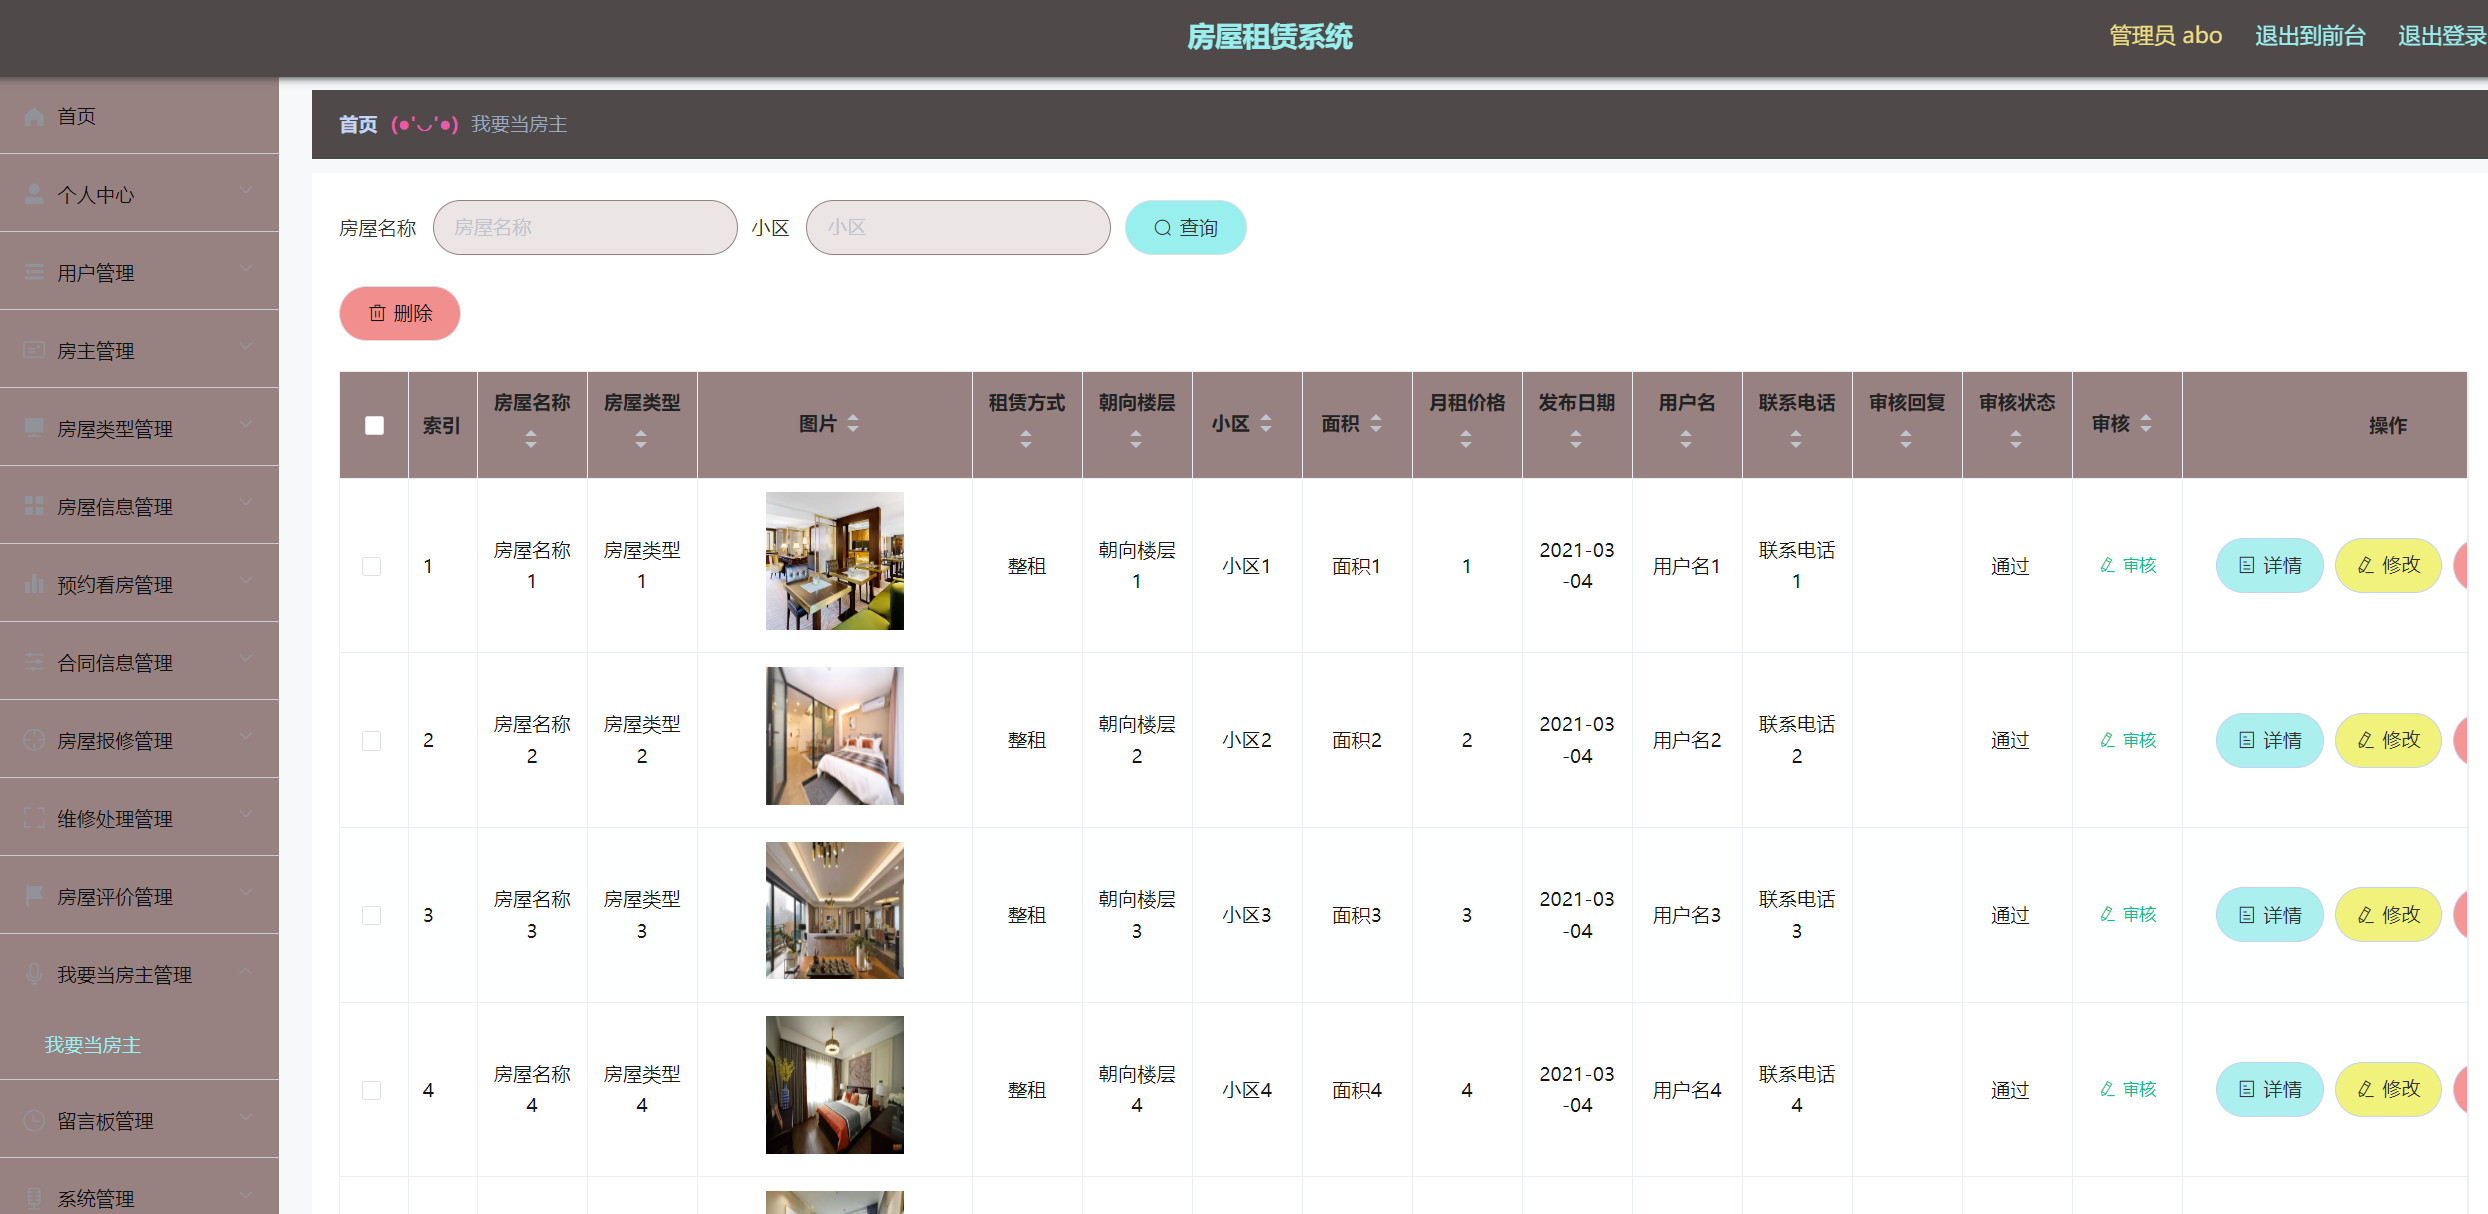The height and width of the screenshot is (1214, 2488).
Task: Click the person icon beside 个人中心
Action: click(x=34, y=194)
